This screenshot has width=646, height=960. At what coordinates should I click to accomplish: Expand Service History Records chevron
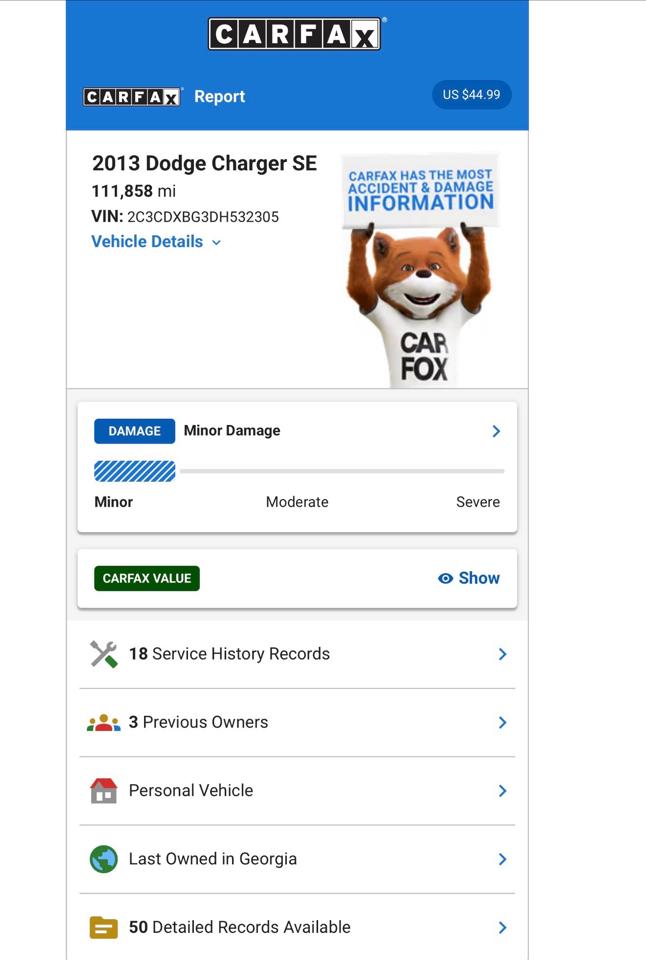pos(503,654)
